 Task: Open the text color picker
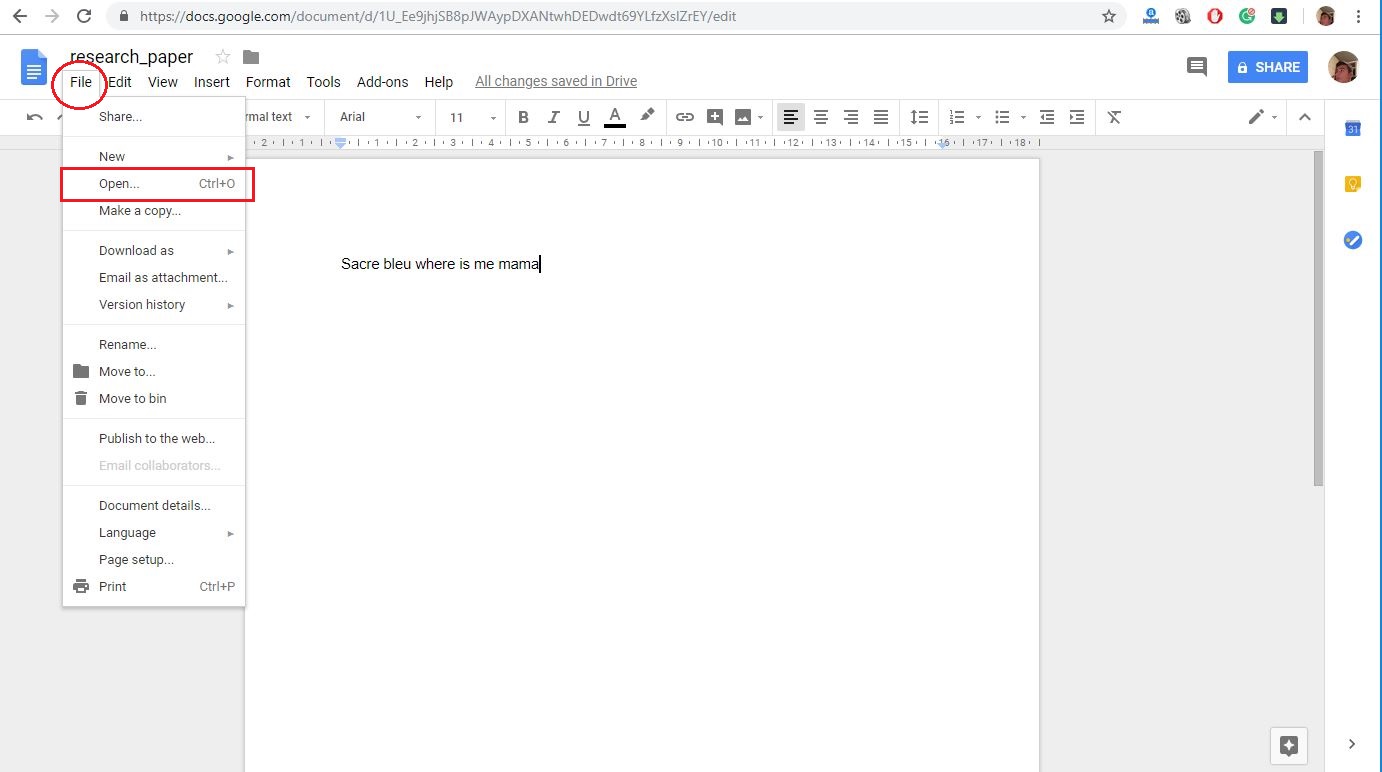click(x=615, y=117)
